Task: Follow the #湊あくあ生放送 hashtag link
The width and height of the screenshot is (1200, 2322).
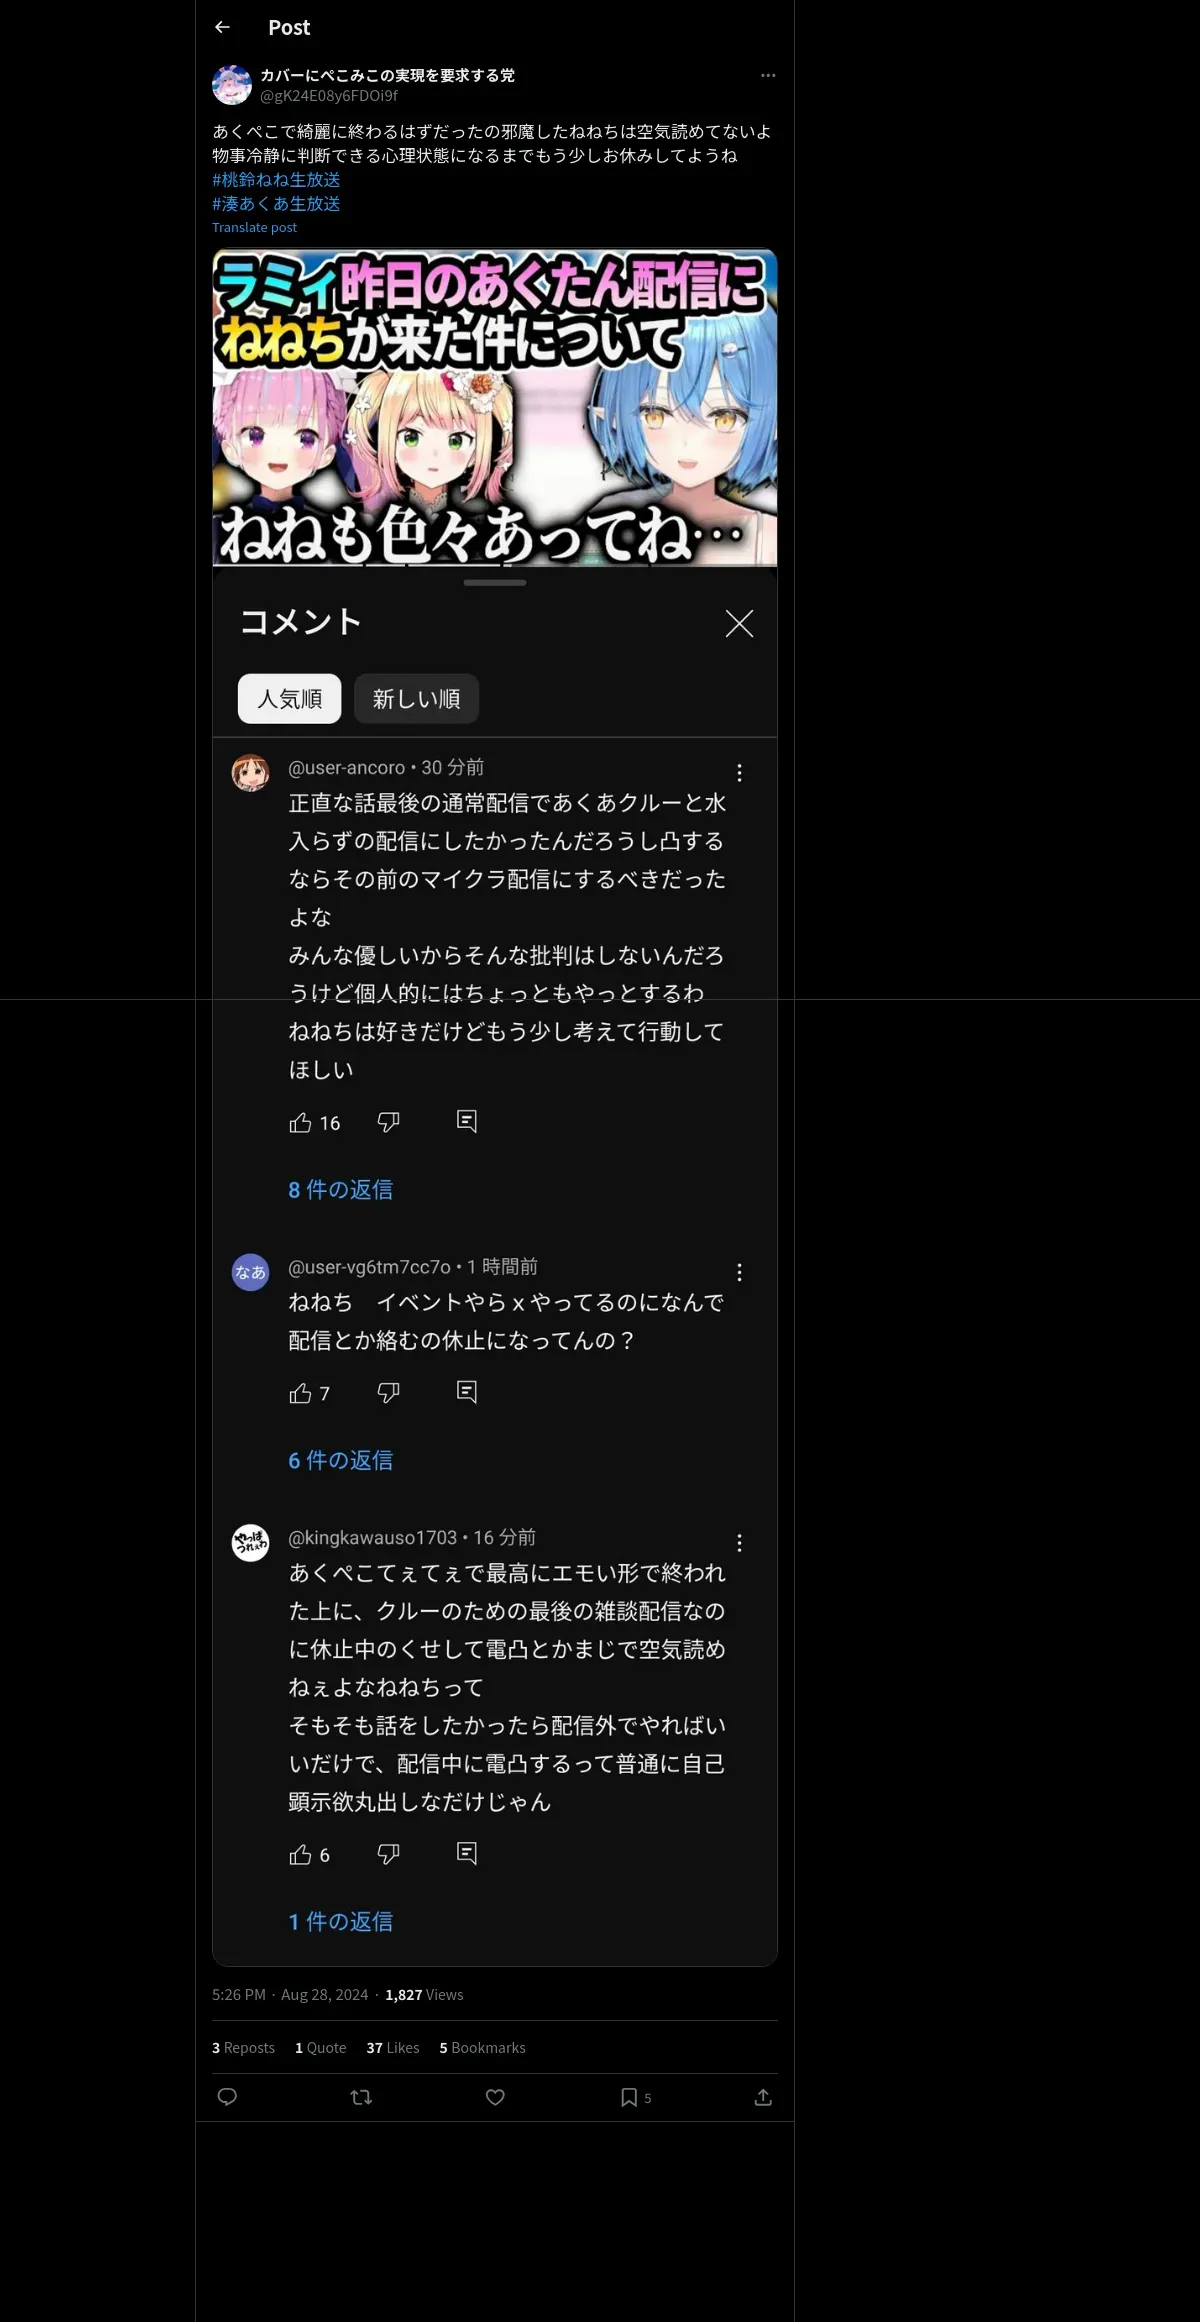Action: (x=276, y=204)
